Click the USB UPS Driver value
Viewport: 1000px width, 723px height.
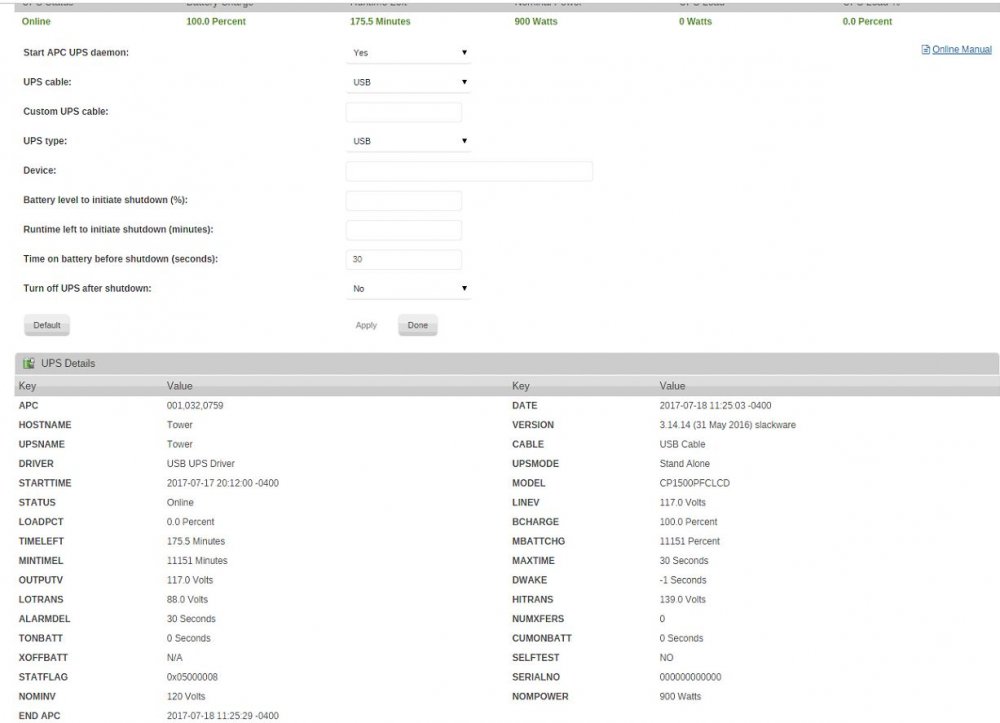[x=200, y=464]
